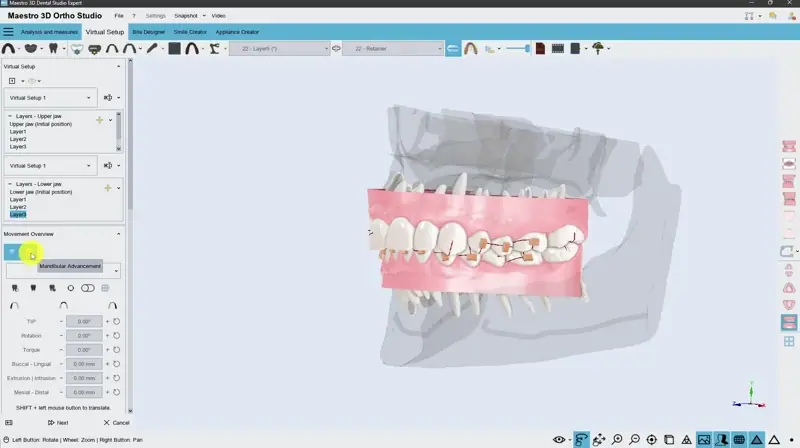800x448 pixels.
Task: Open the 22 - Layer5 dropdown
Action: coord(280,49)
